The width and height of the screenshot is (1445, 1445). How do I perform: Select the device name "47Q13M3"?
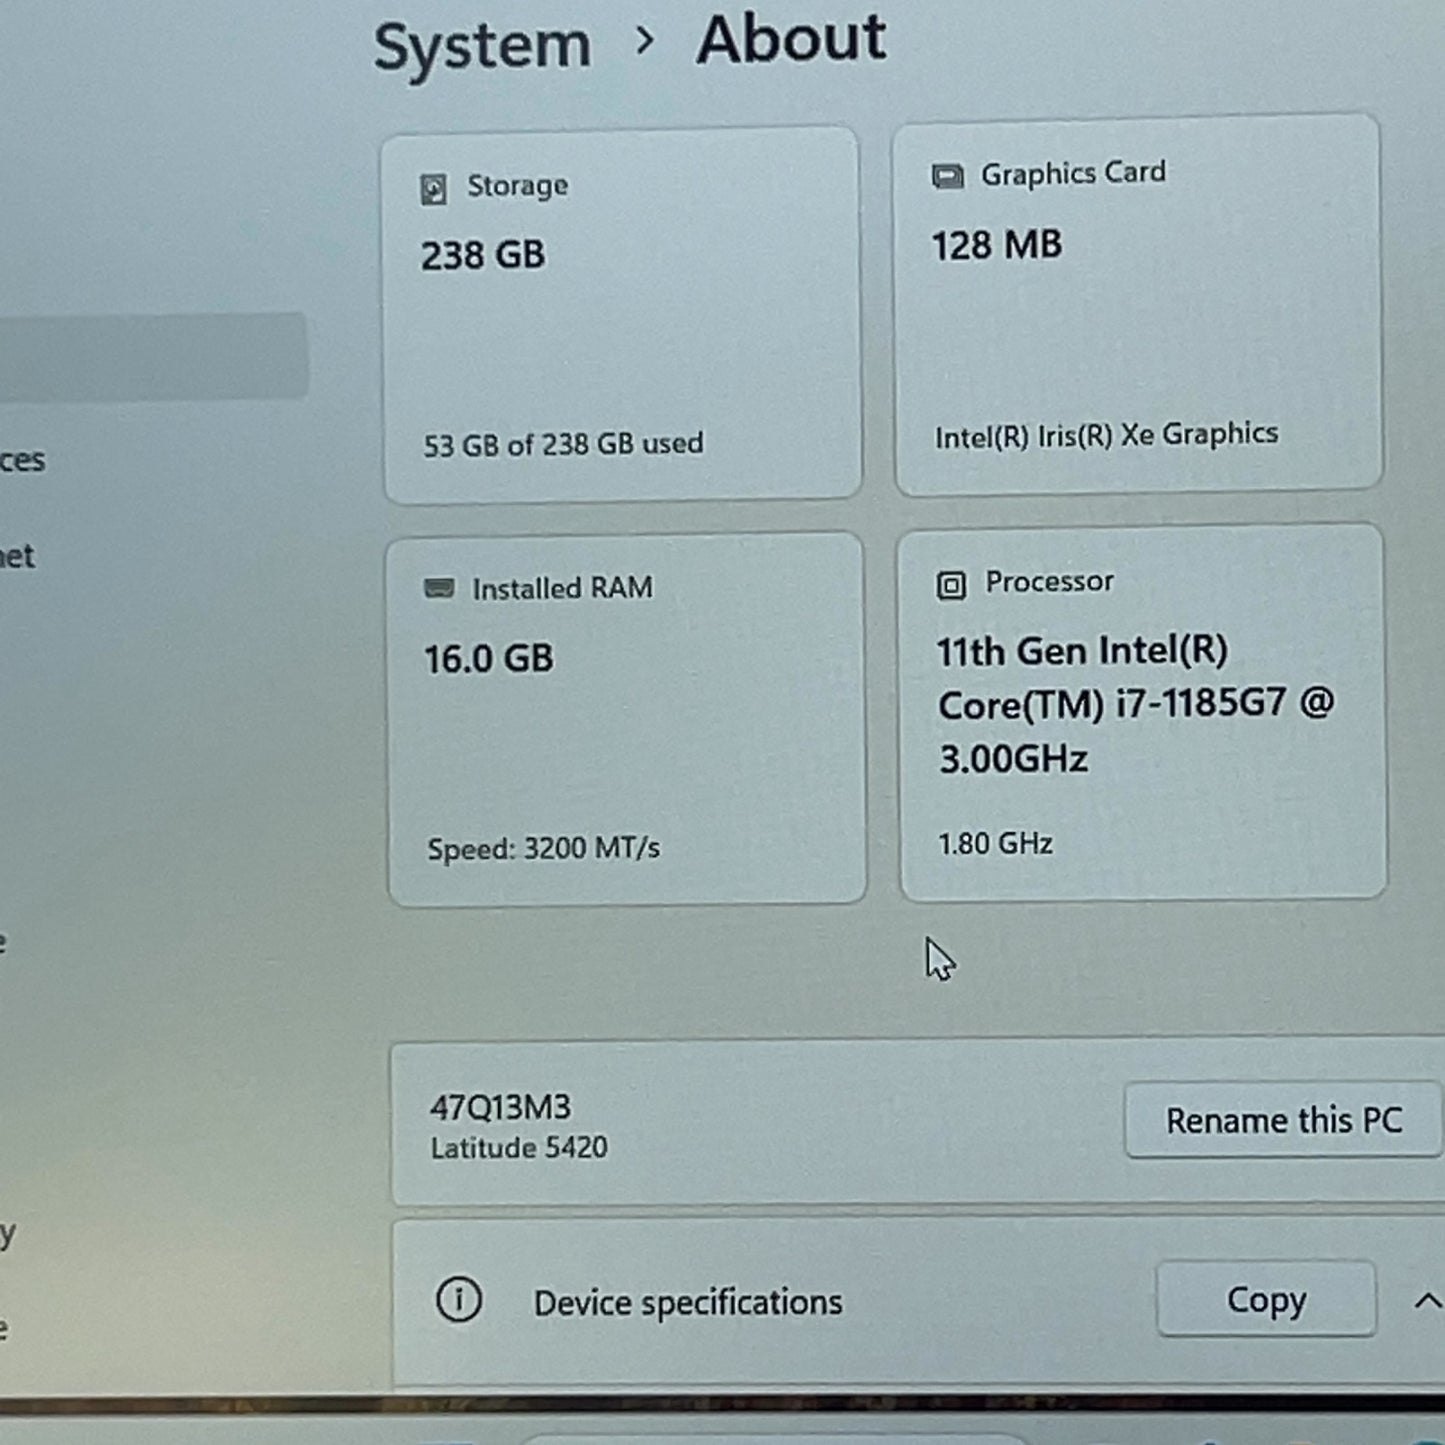click(x=500, y=1108)
